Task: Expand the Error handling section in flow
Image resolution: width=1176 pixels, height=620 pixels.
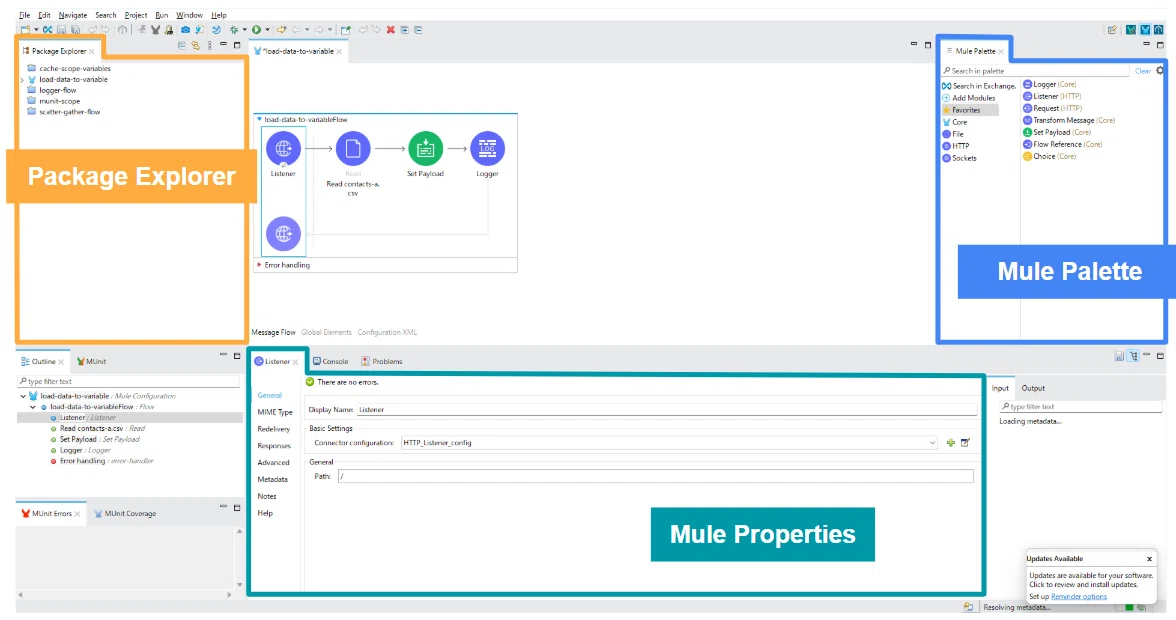Action: (260, 265)
